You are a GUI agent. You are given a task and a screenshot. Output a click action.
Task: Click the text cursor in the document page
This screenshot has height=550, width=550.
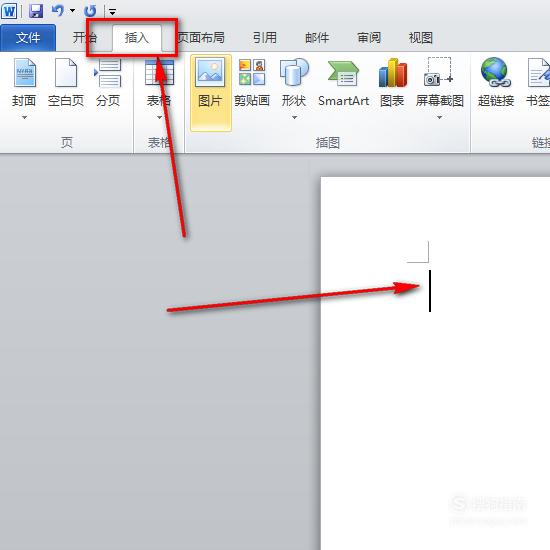(x=430, y=291)
